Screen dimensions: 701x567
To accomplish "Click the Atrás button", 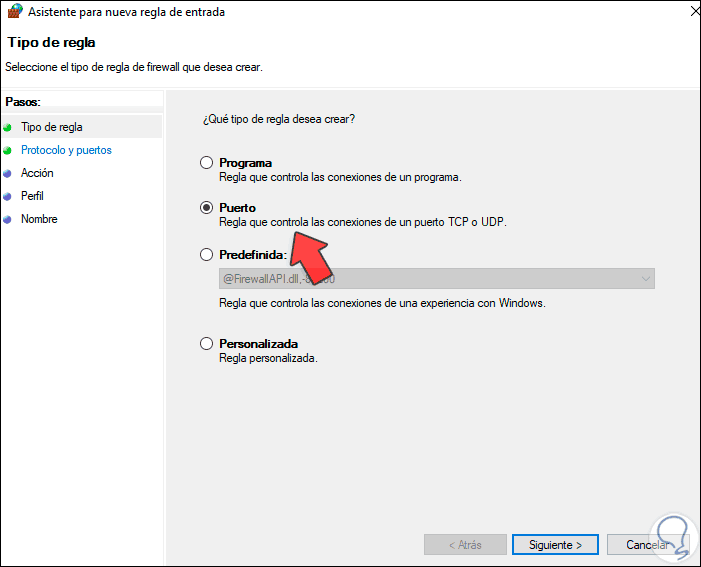I will (x=464, y=545).
